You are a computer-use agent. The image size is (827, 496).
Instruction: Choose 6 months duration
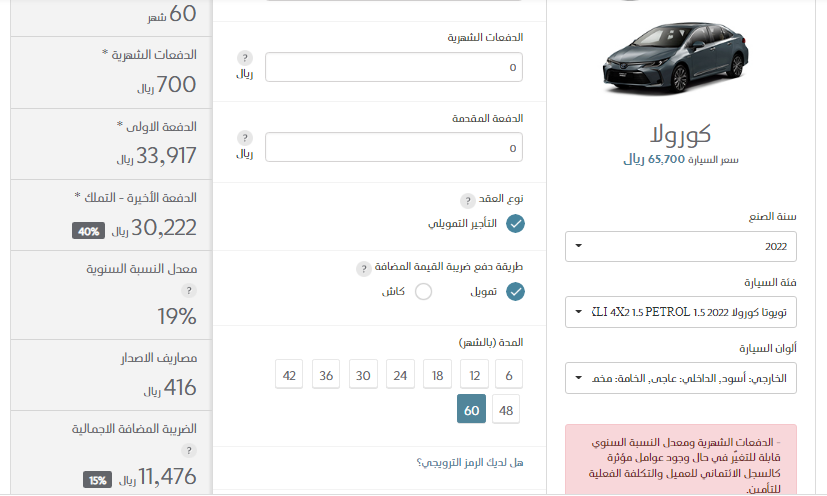(x=508, y=375)
